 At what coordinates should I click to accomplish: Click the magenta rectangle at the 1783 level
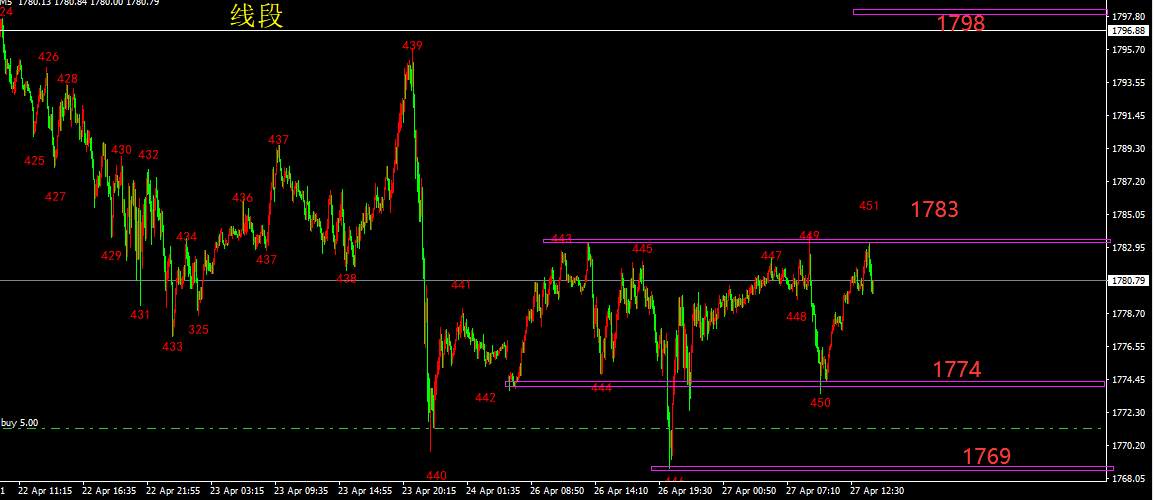[x=826, y=241]
